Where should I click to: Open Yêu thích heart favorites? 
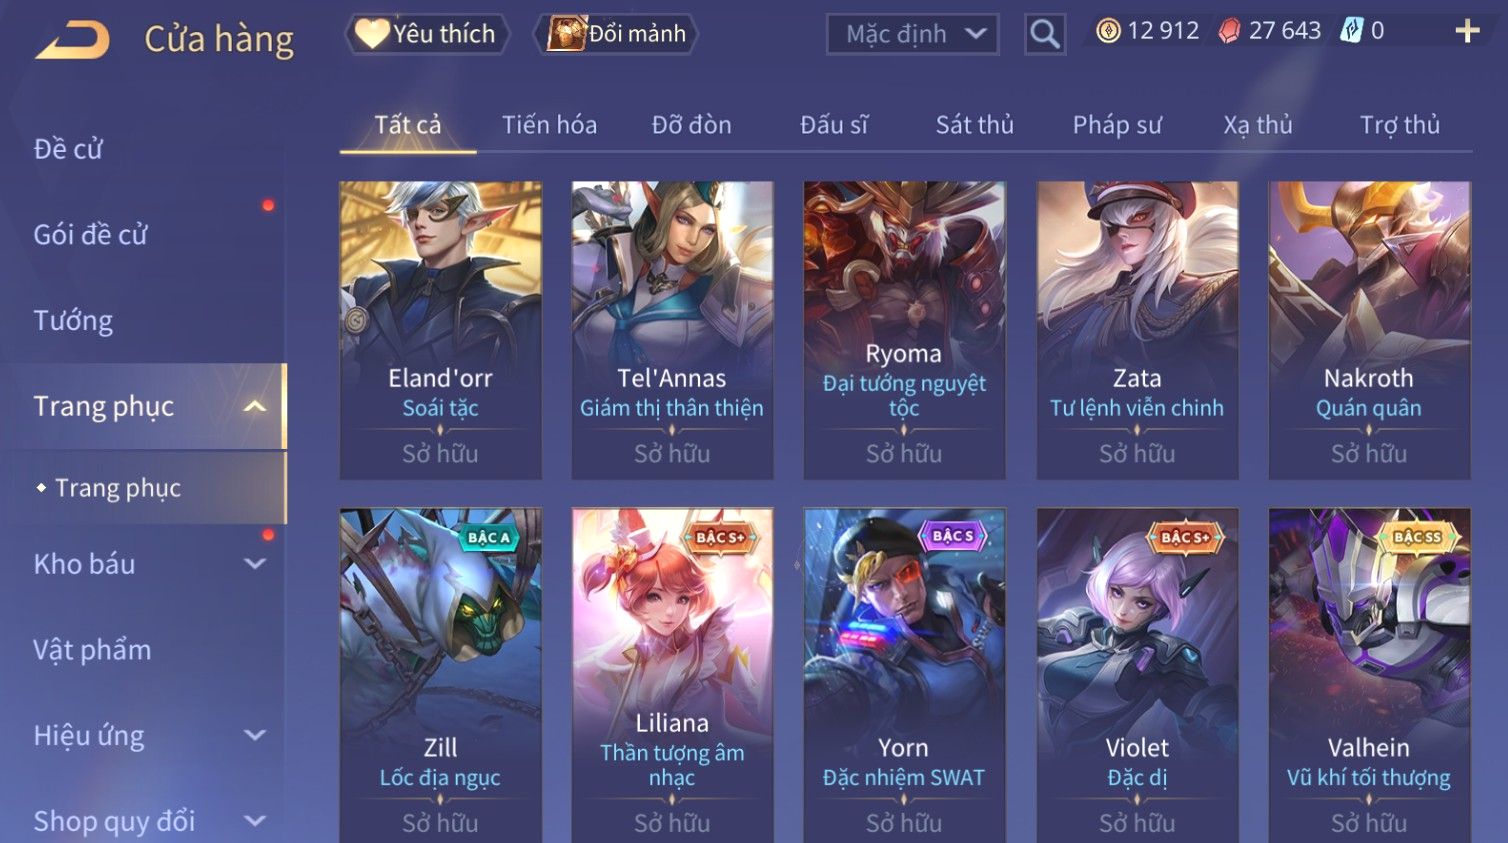[x=427, y=34]
